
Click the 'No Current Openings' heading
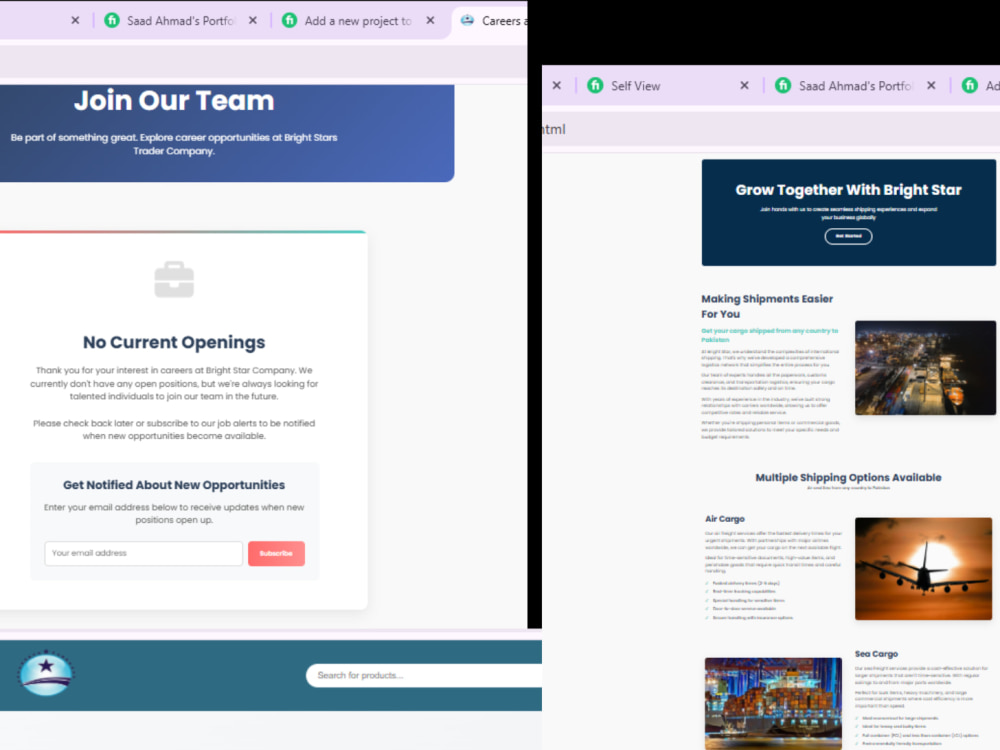(174, 342)
